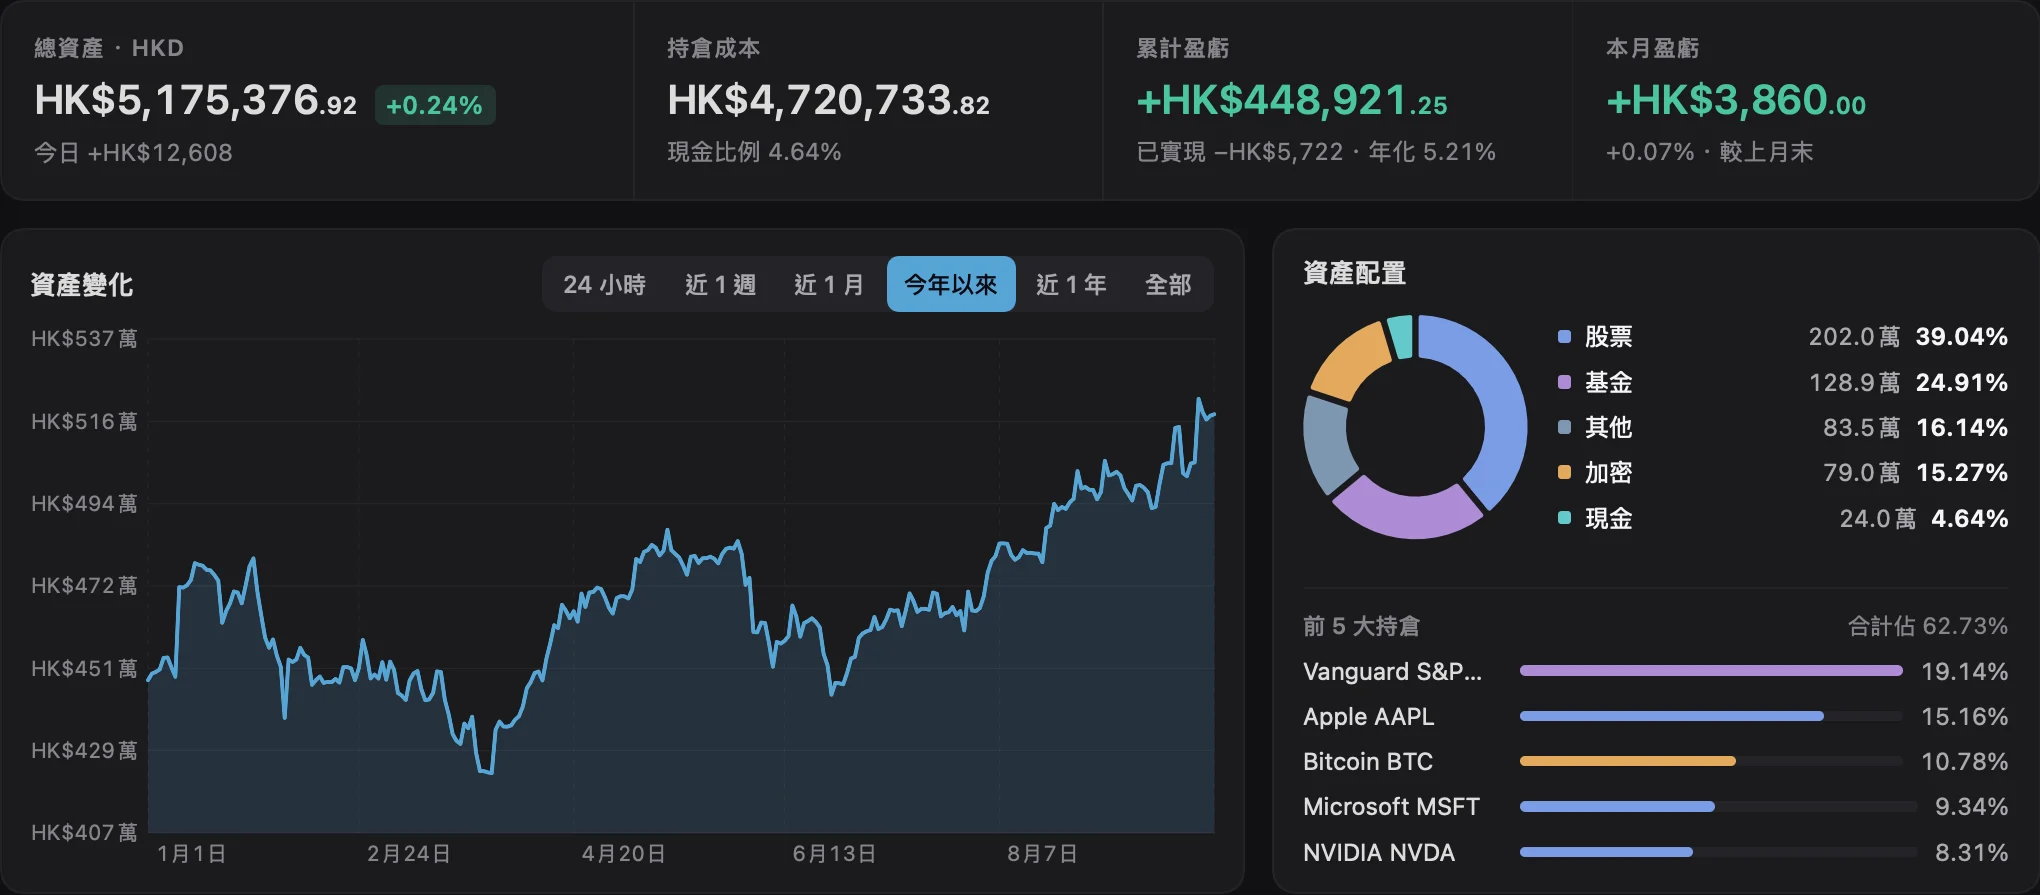Click the holding cost HK$4,720,733.82 value
The width and height of the screenshot is (2040, 895).
[x=828, y=100]
